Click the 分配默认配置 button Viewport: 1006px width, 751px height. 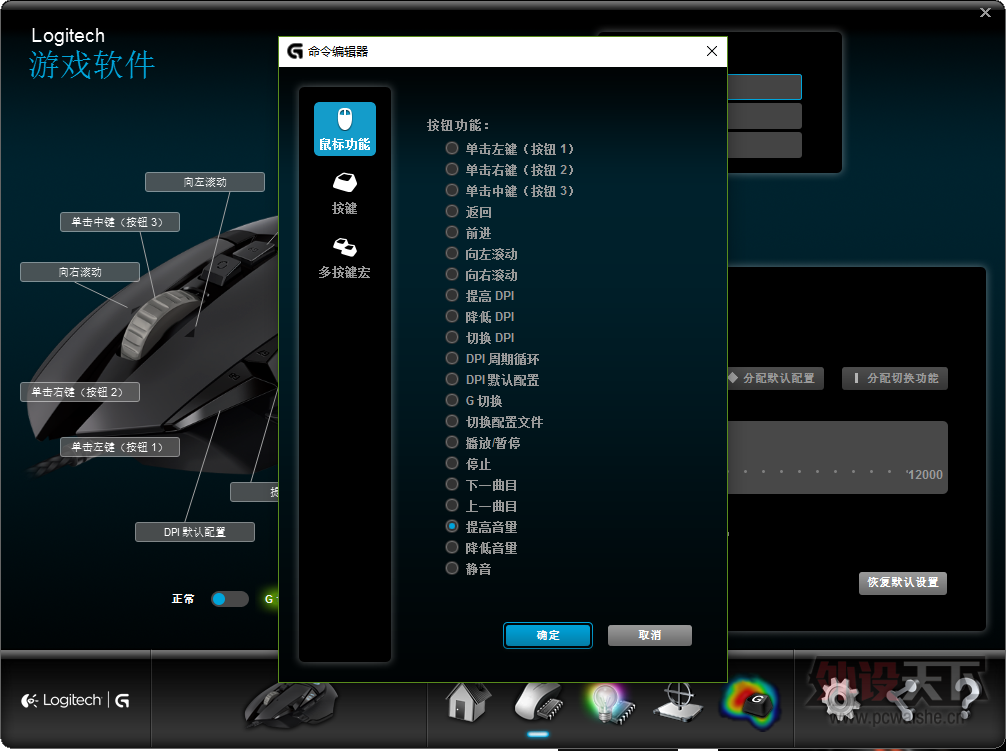pyautogui.click(x=775, y=378)
